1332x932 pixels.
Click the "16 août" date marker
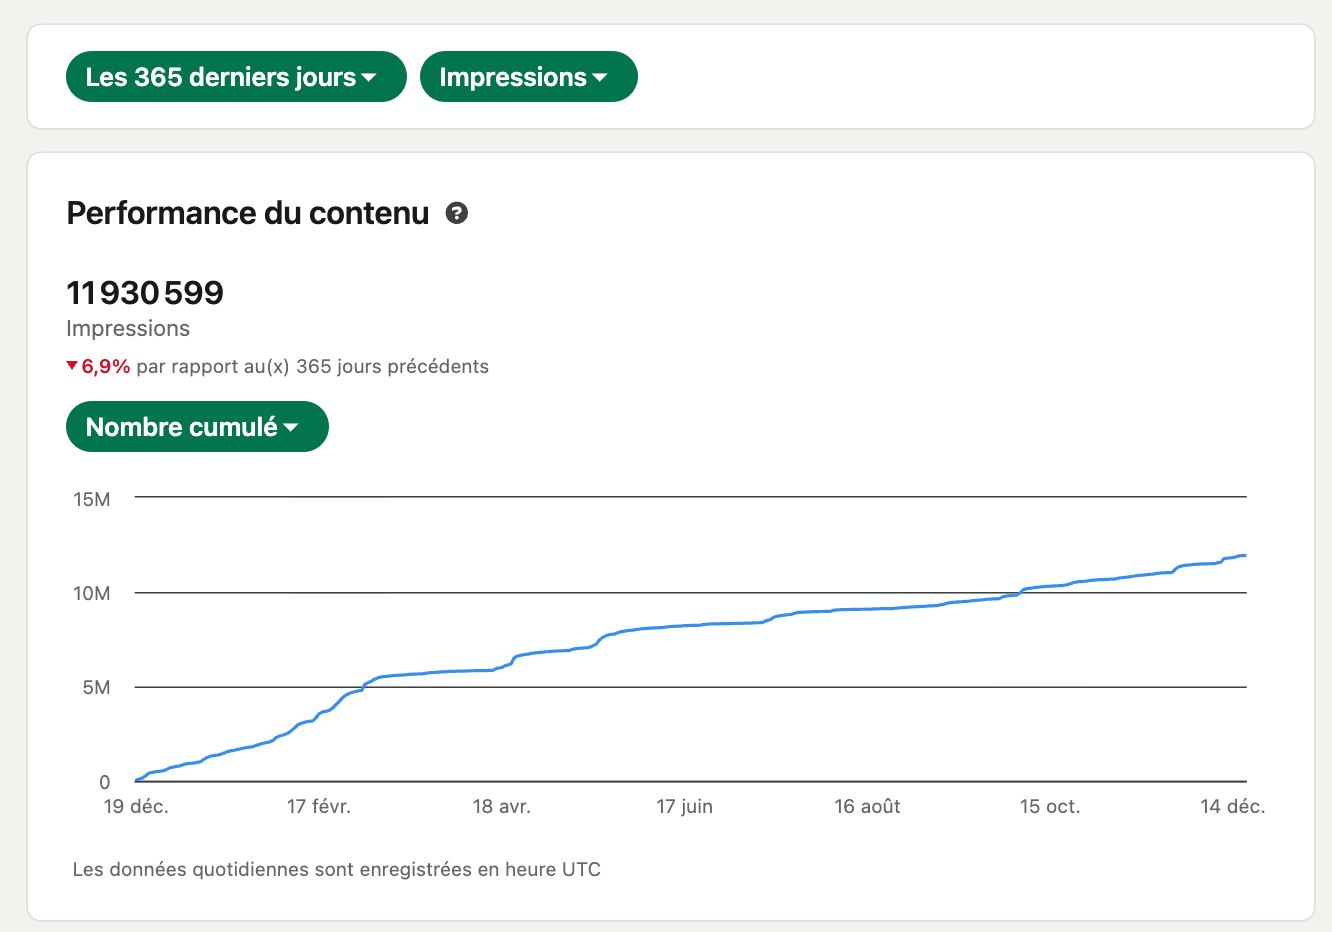pos(867,807)
